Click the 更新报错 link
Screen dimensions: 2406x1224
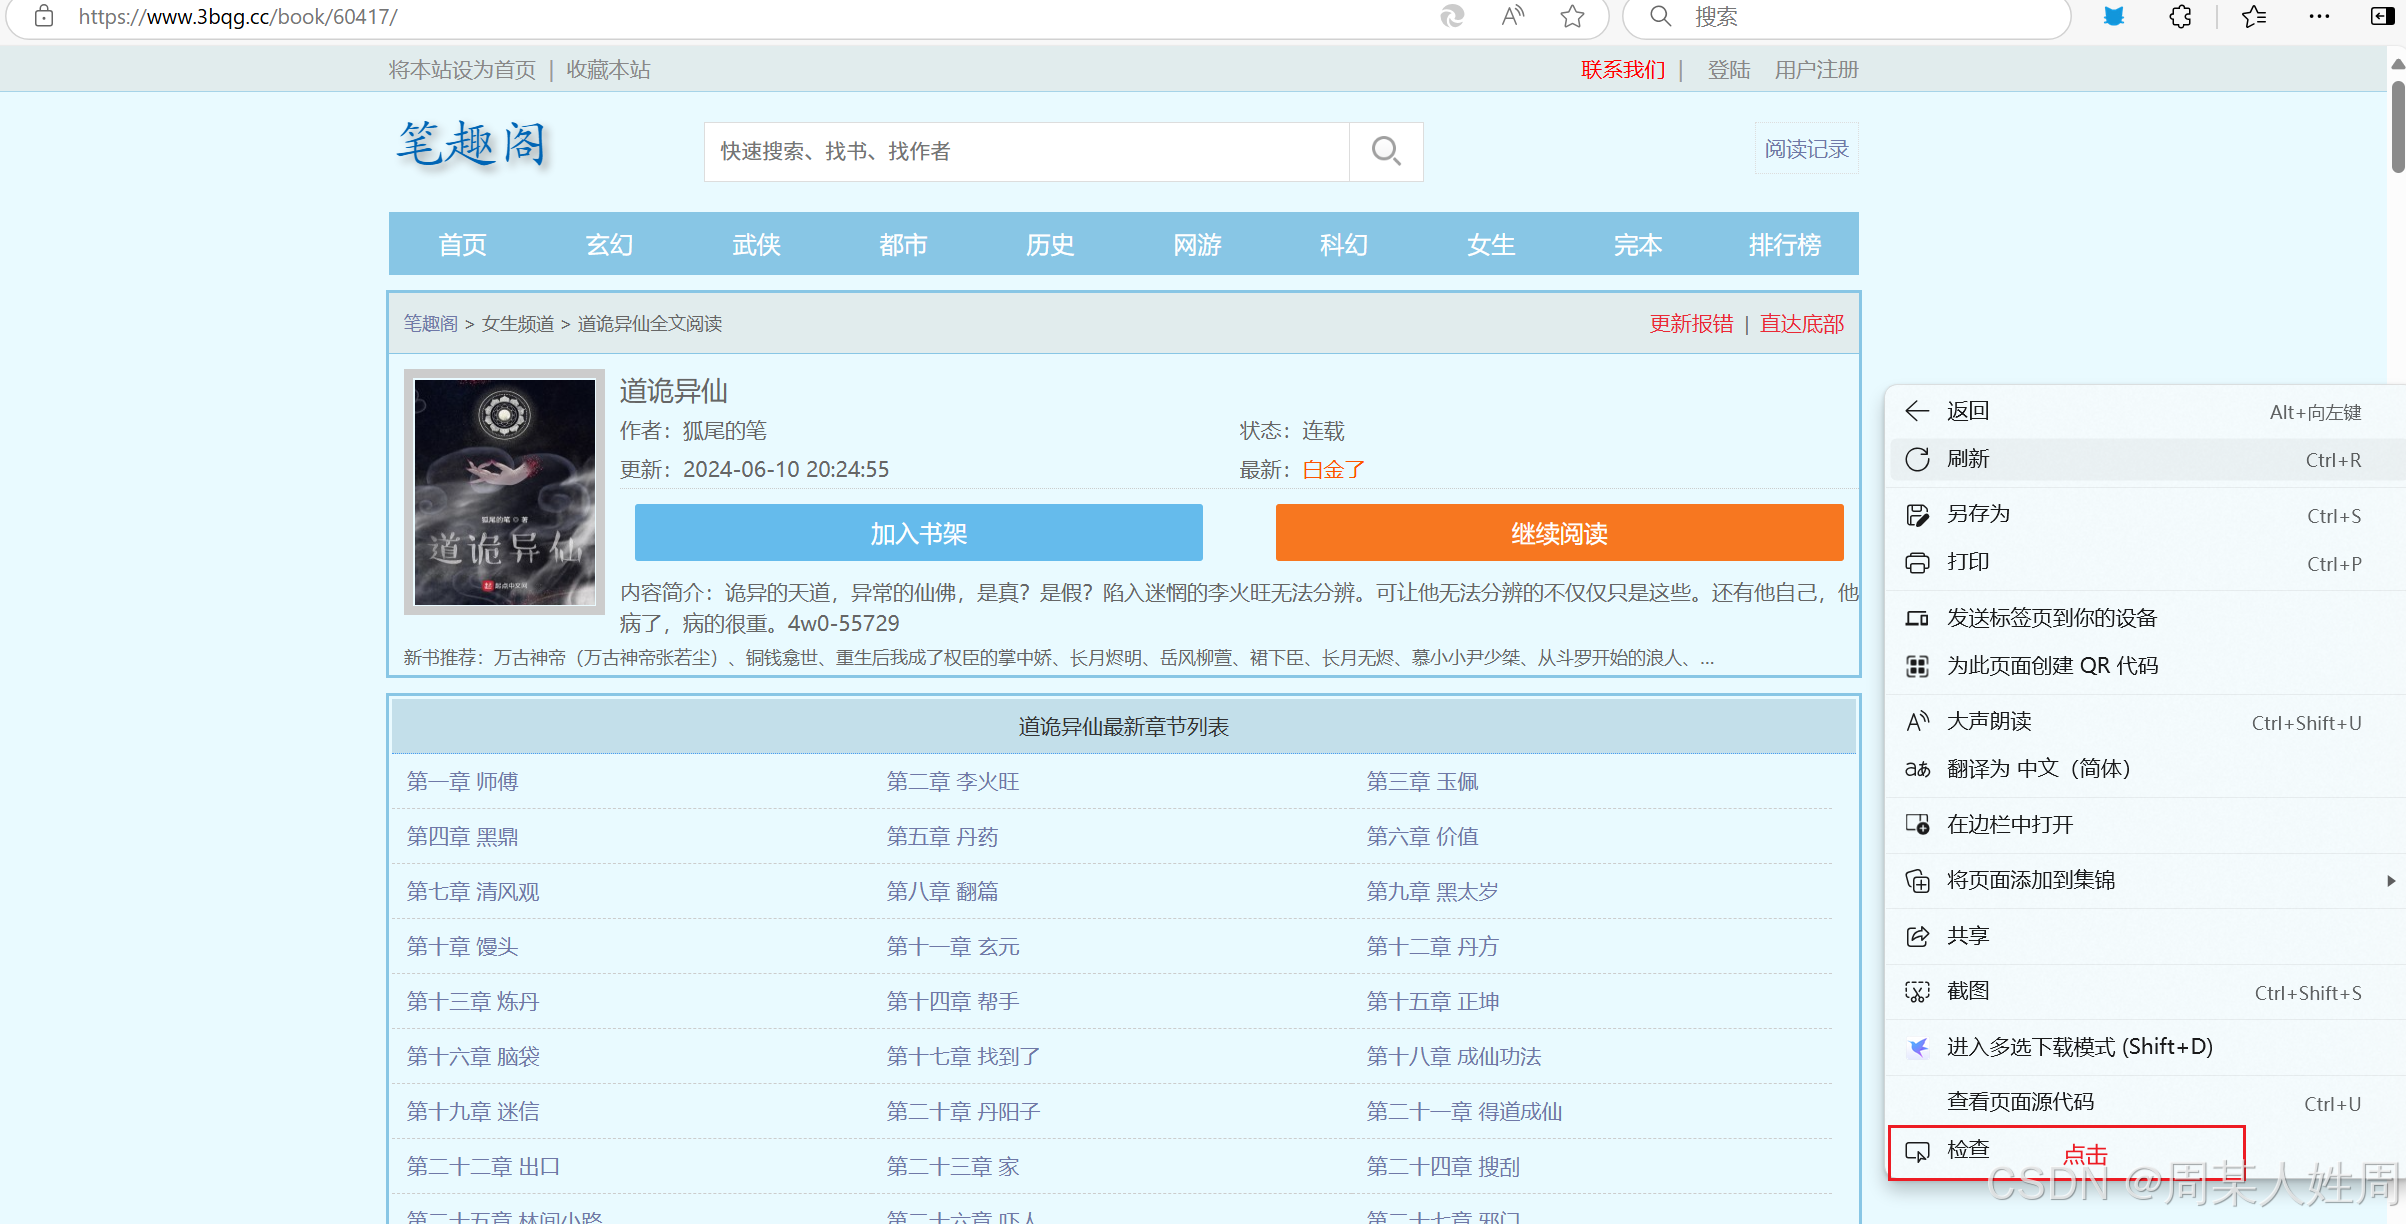coord(1691,323)
